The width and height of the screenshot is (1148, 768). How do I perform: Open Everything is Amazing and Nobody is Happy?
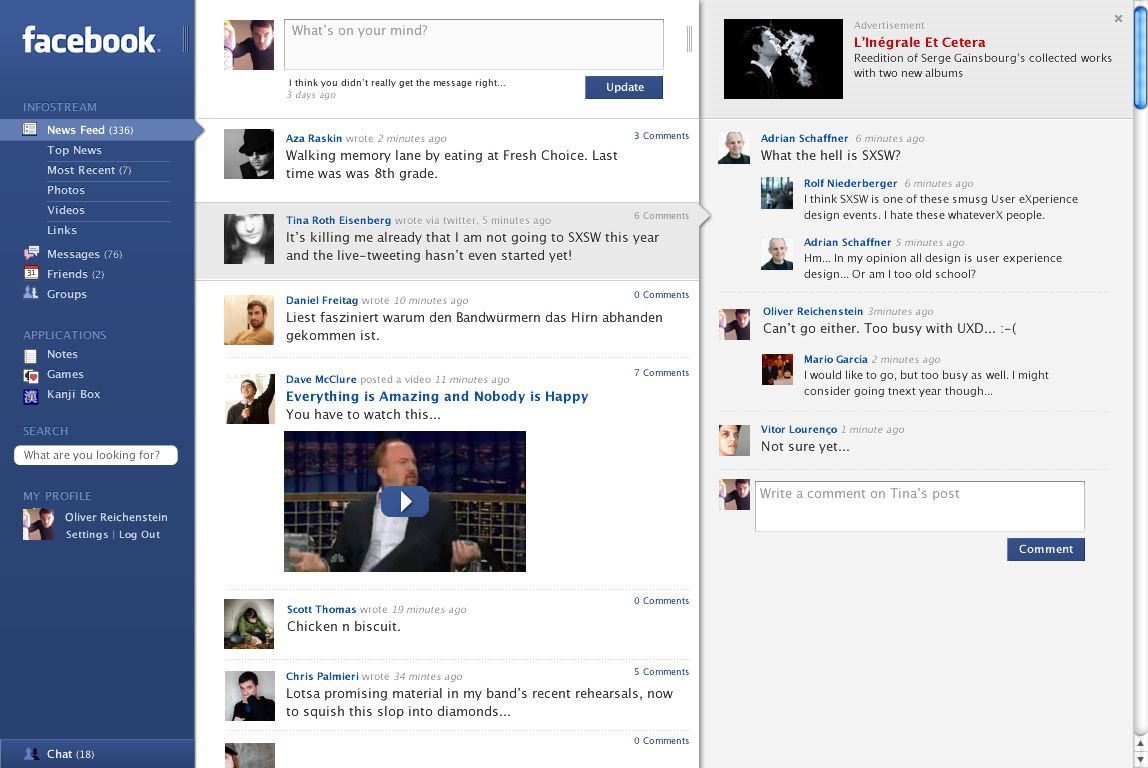(437, 396)
